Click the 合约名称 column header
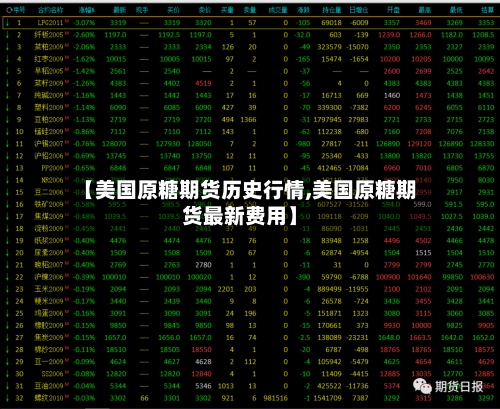The image size is (500, 409). 50,10
